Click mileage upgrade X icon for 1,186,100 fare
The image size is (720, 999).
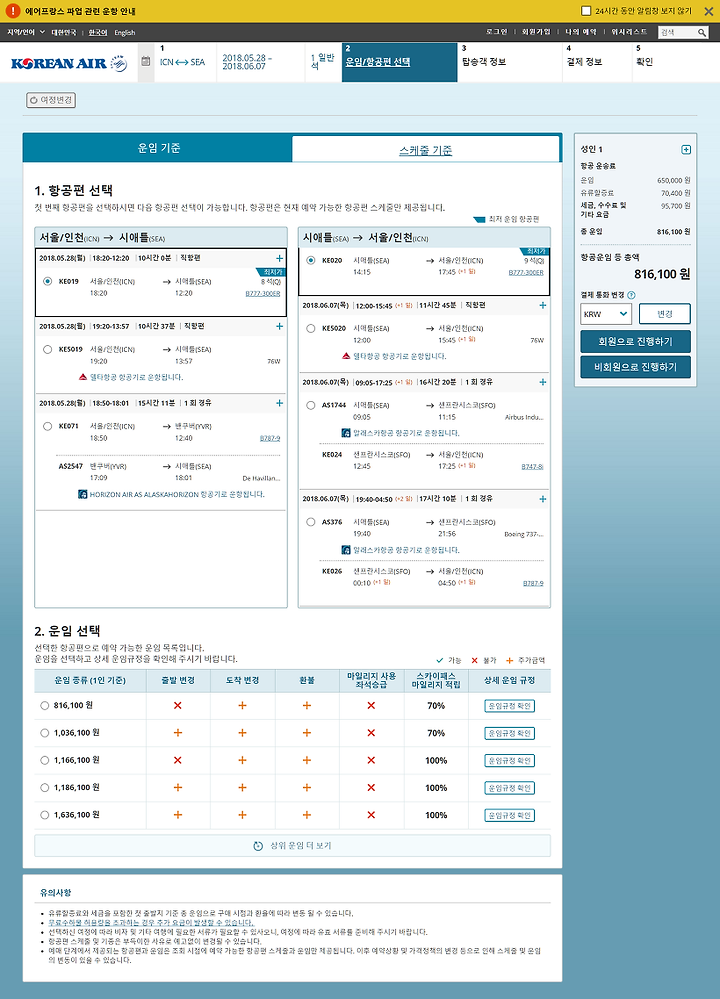coord(371,788)
